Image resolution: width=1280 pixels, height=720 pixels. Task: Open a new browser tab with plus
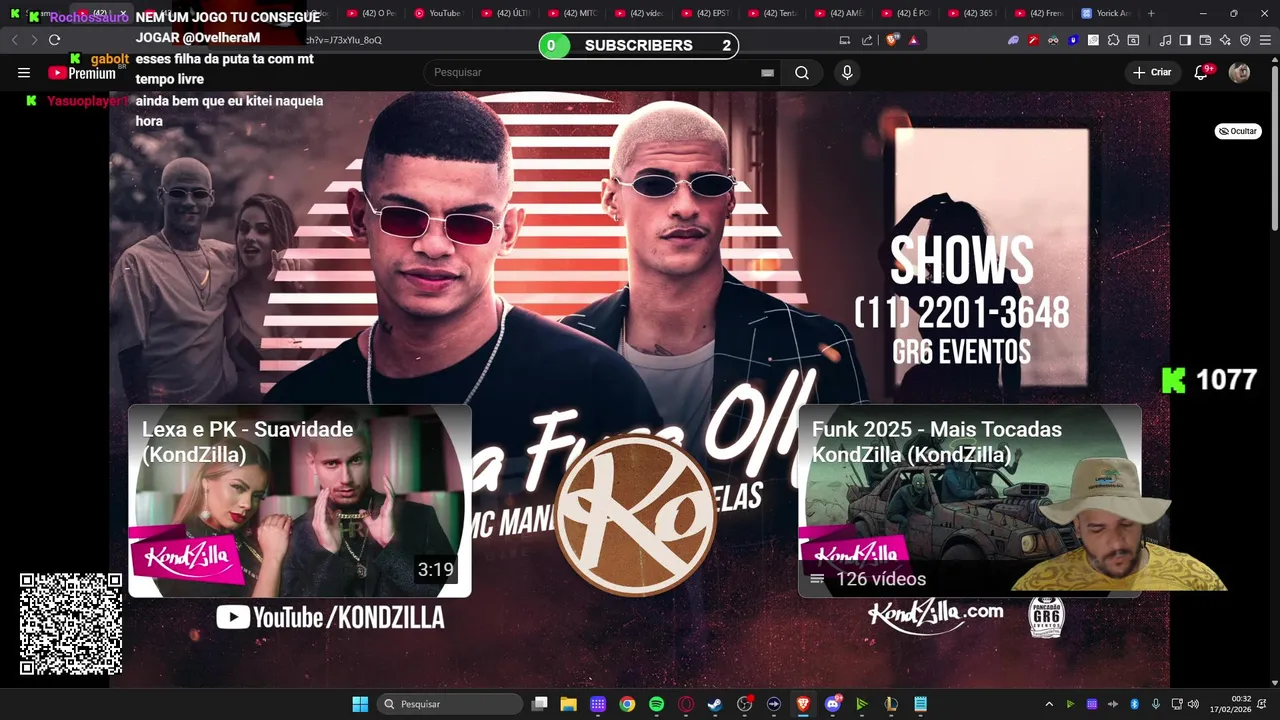(1151, 13)
